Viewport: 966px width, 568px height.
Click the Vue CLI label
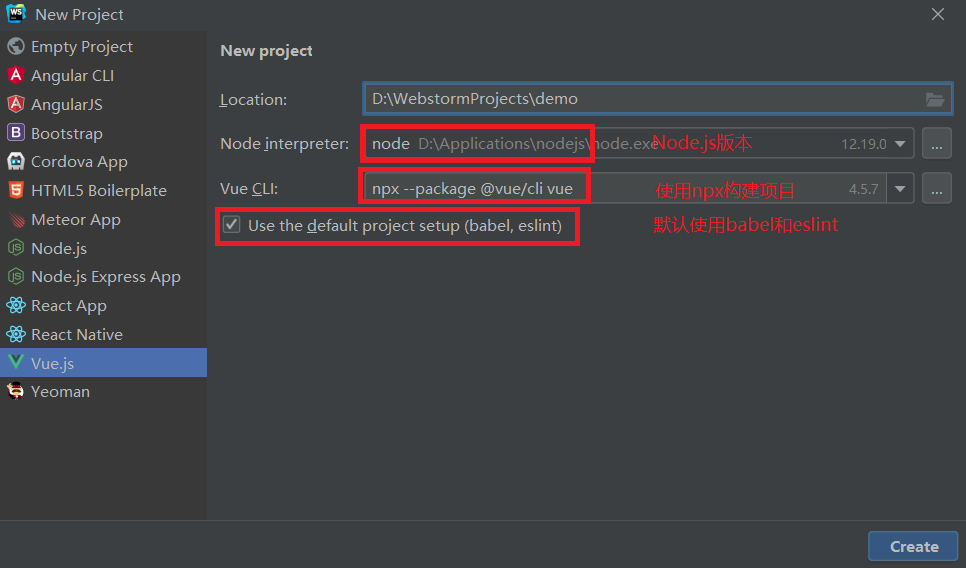pos(249,189)
